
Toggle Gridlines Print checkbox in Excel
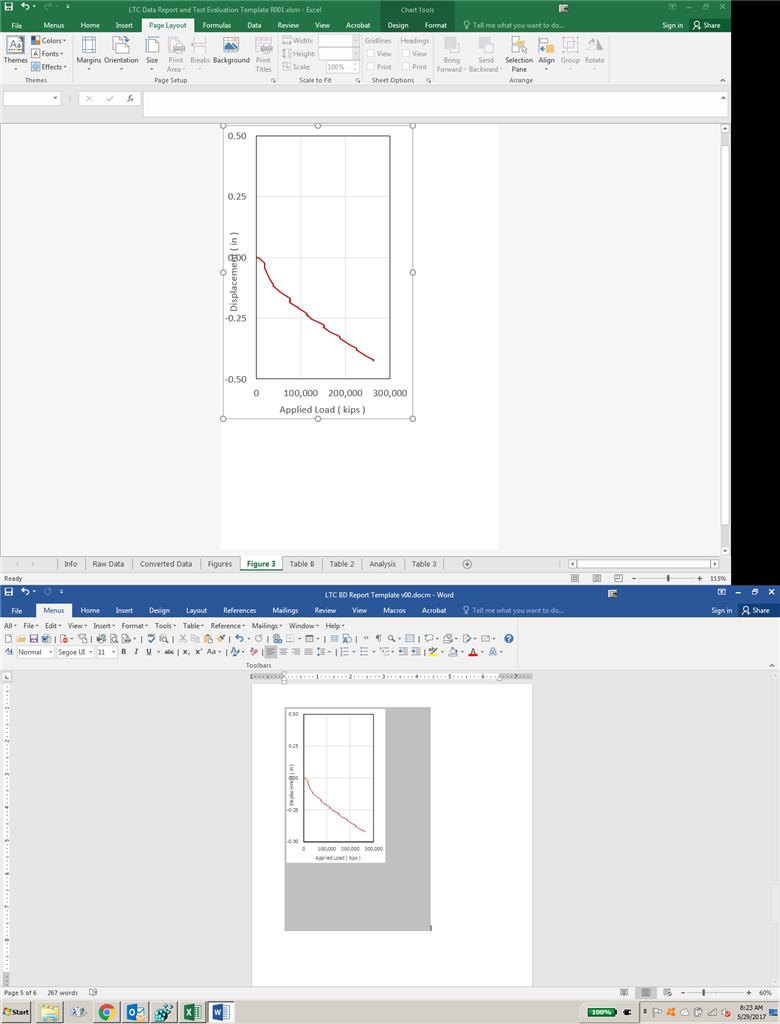(x=370, y=67)
